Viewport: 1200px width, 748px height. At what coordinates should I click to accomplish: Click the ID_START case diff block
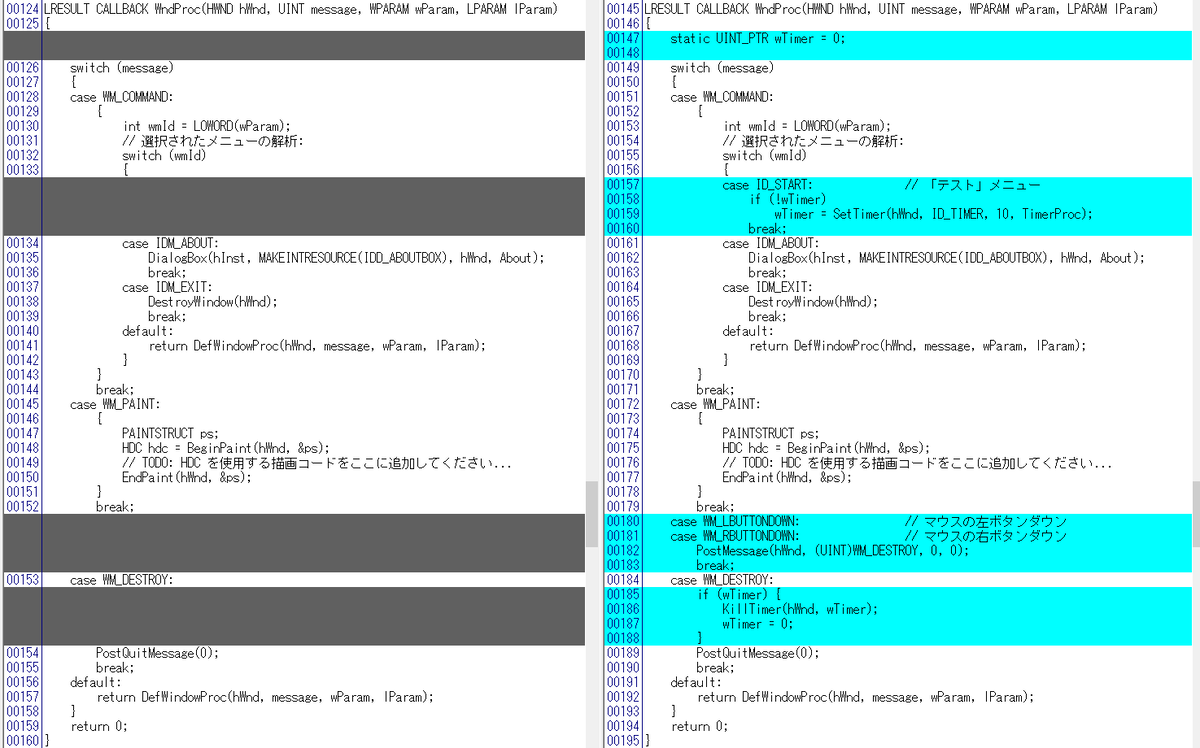800,206
